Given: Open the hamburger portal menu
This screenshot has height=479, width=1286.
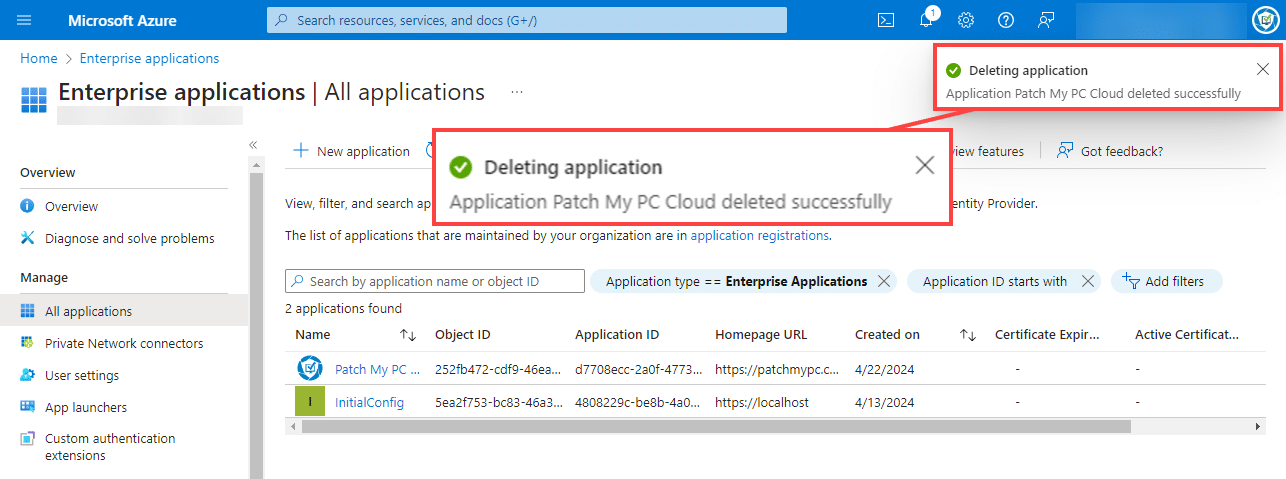Looking at the screenshot, I should (25, 20).
